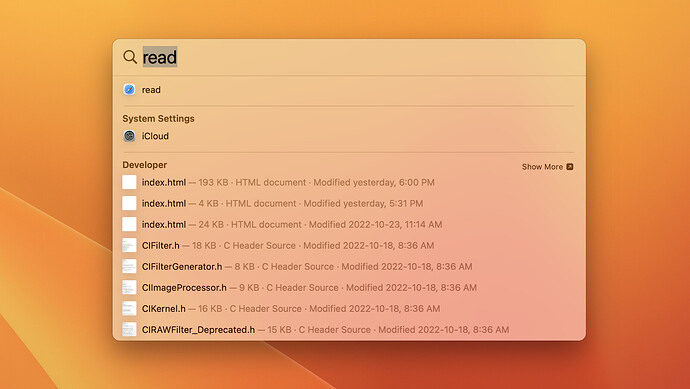The image size is (690, 389).
Task: Click the Show More text link
Action: point(542,167)
